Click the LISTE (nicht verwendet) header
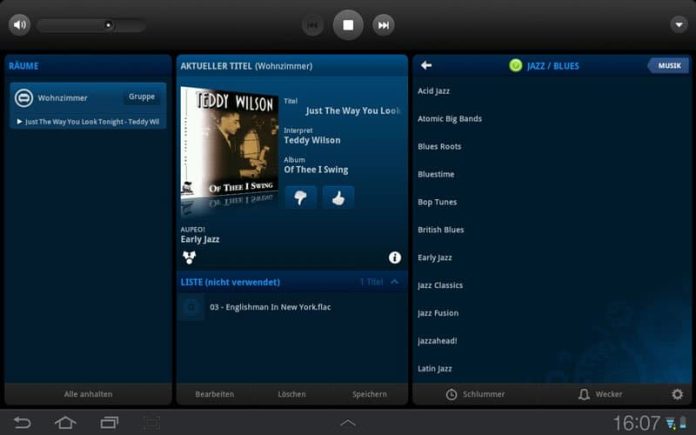 coord(230,282)
